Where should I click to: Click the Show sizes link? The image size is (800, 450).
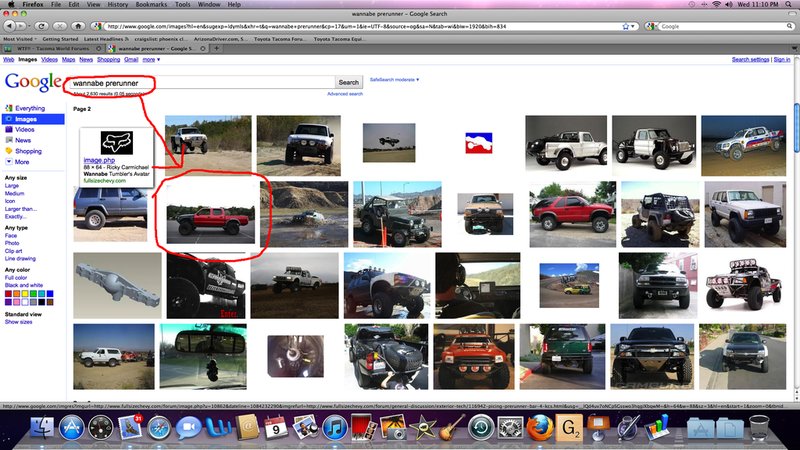(18, 322)
